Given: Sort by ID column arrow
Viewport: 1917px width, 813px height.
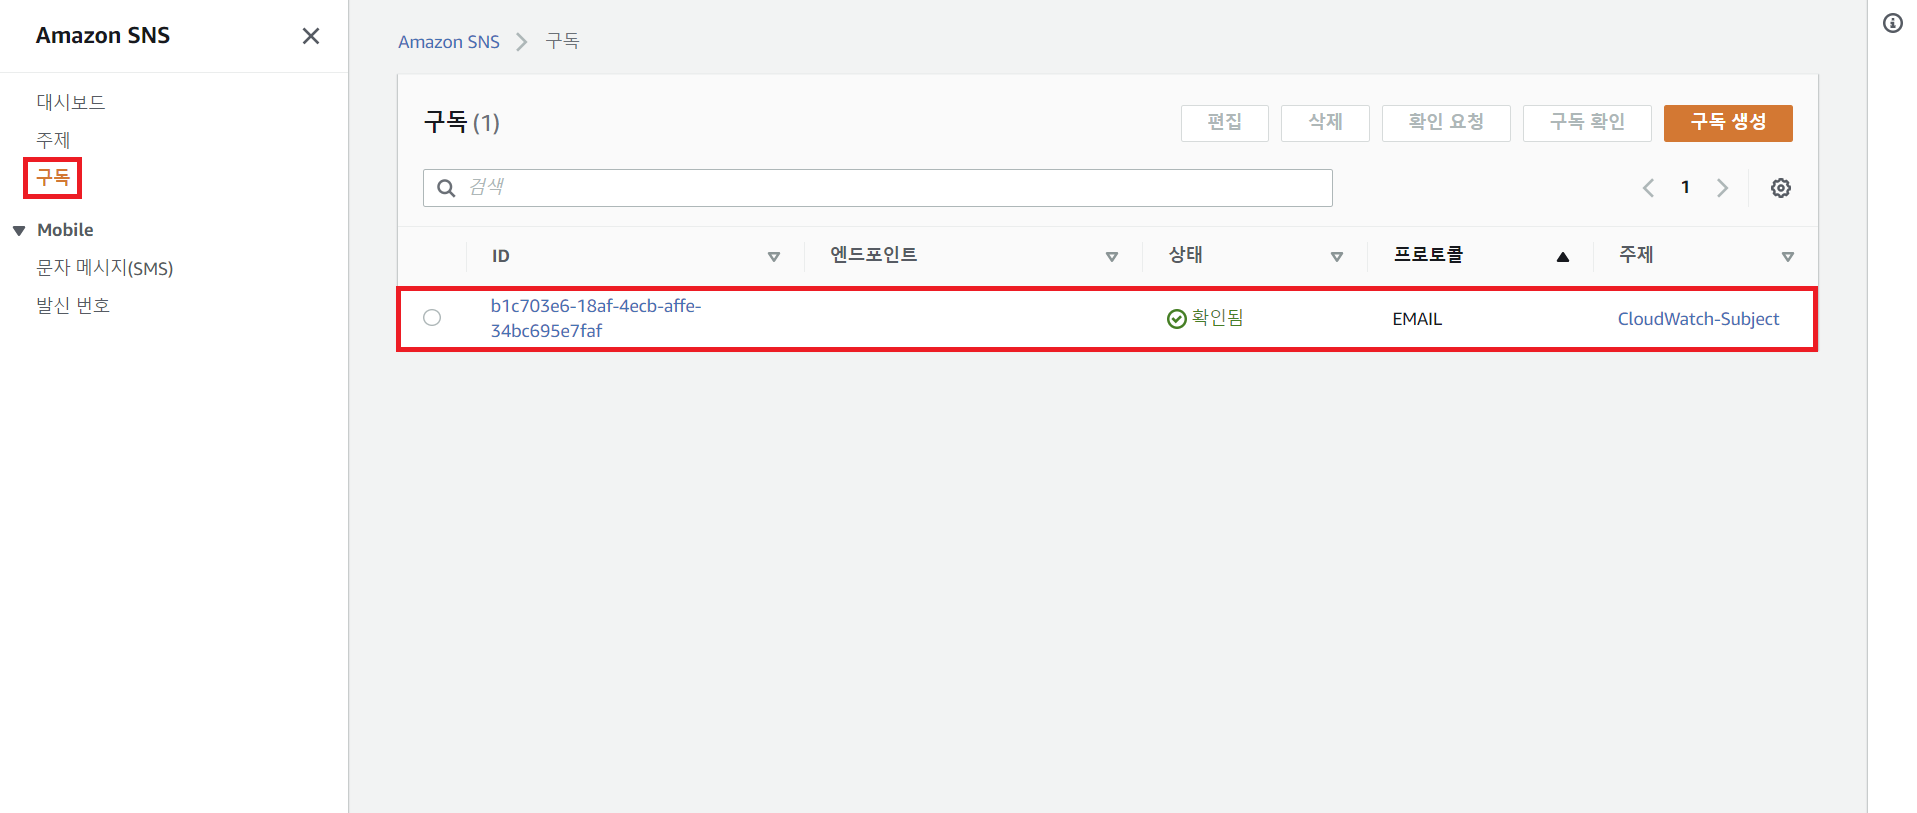Looking at the screenshot, I should (774, 257).
